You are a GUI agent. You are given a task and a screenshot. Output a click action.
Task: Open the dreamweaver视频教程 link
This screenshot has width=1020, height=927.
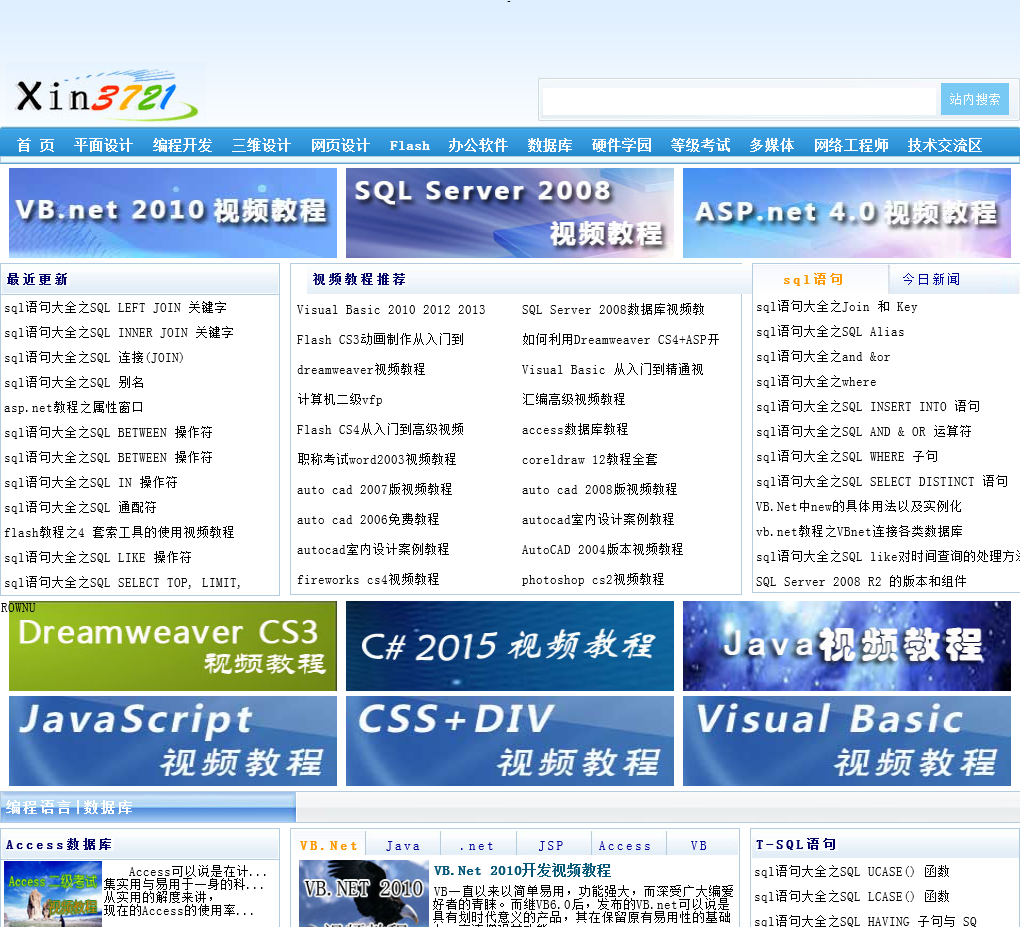click(x=361, y=369)
